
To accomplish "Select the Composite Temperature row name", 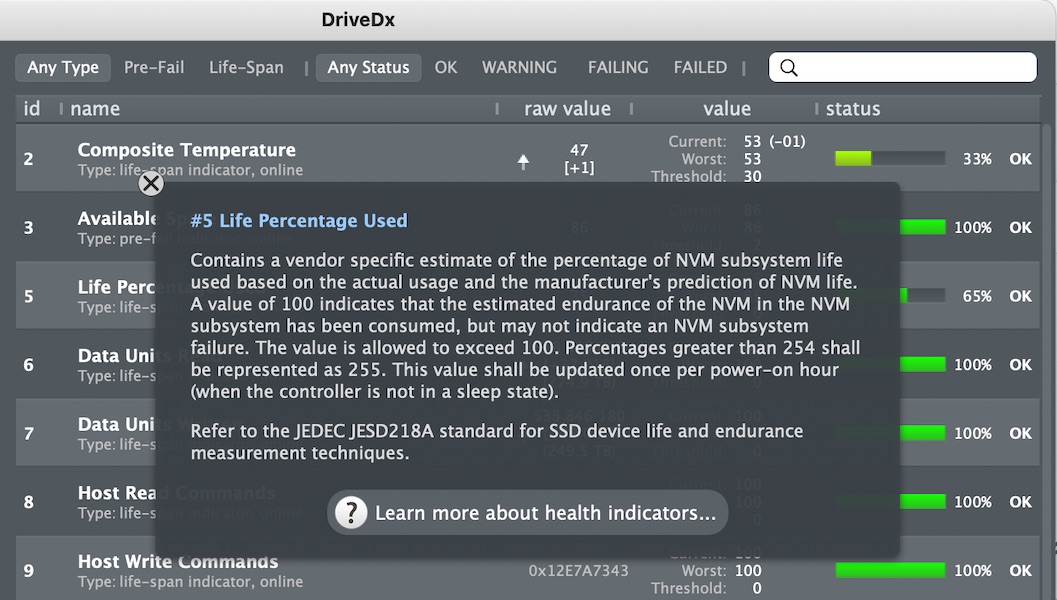I will (187, 150).
